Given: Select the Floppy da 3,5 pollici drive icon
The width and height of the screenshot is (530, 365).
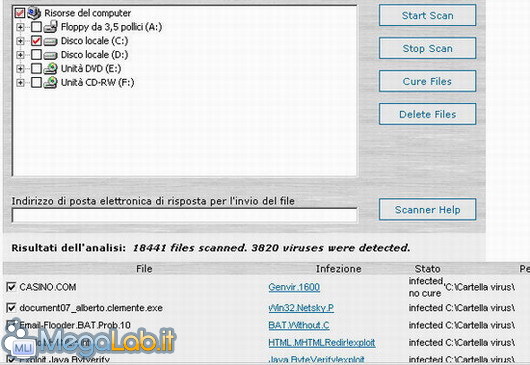Looking at the screenshot, I should pyautogui.click(x=50, y=27).
